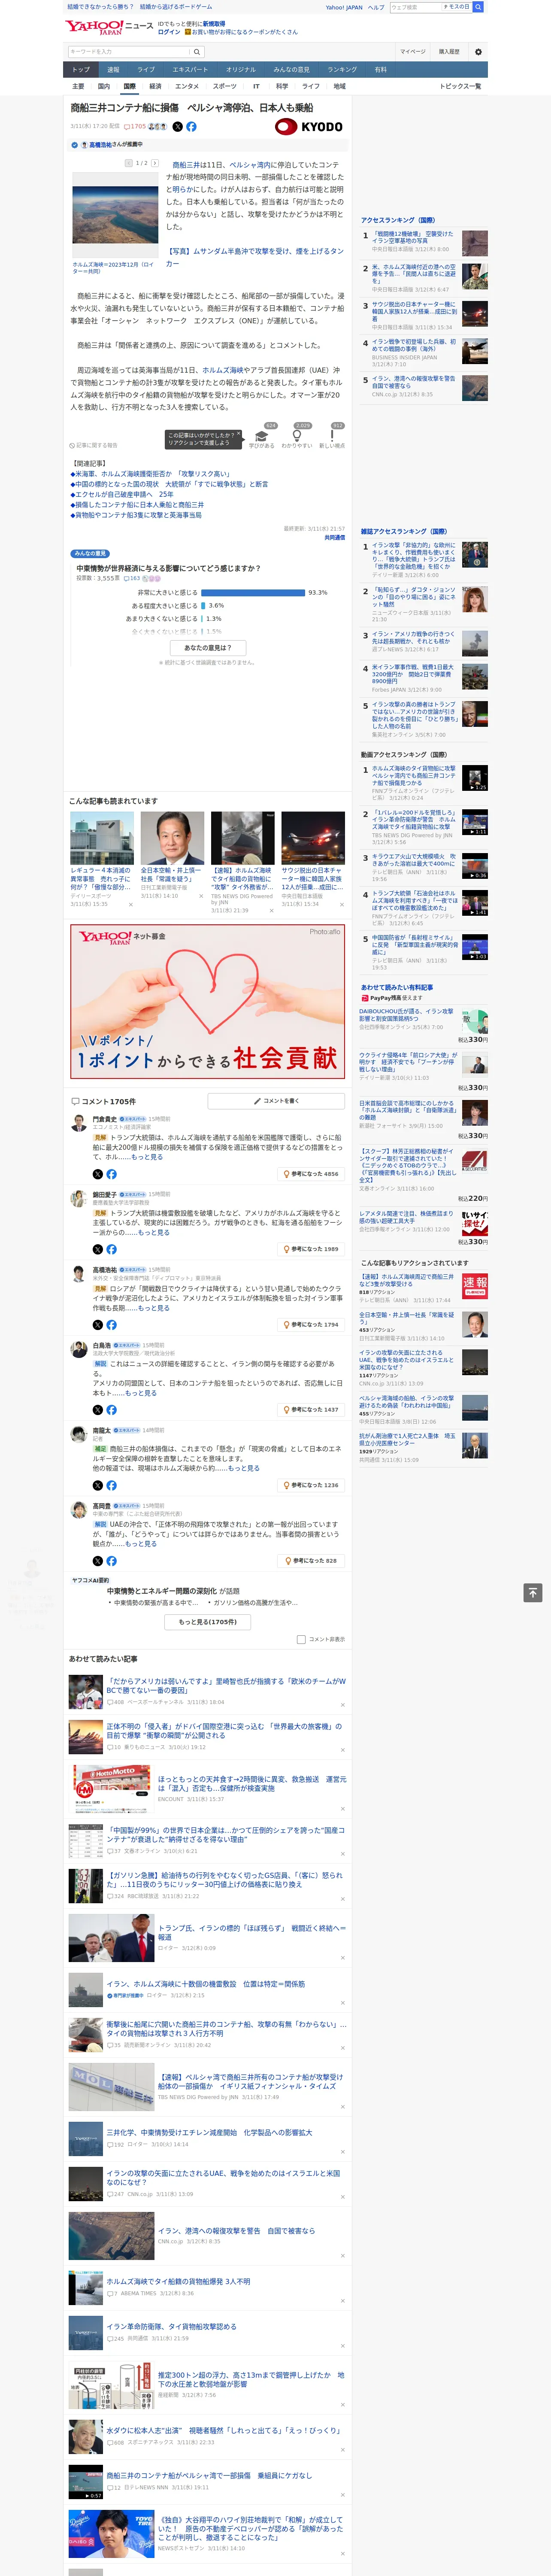Click the 記事に関する報告 link

(x=94, y=445)
